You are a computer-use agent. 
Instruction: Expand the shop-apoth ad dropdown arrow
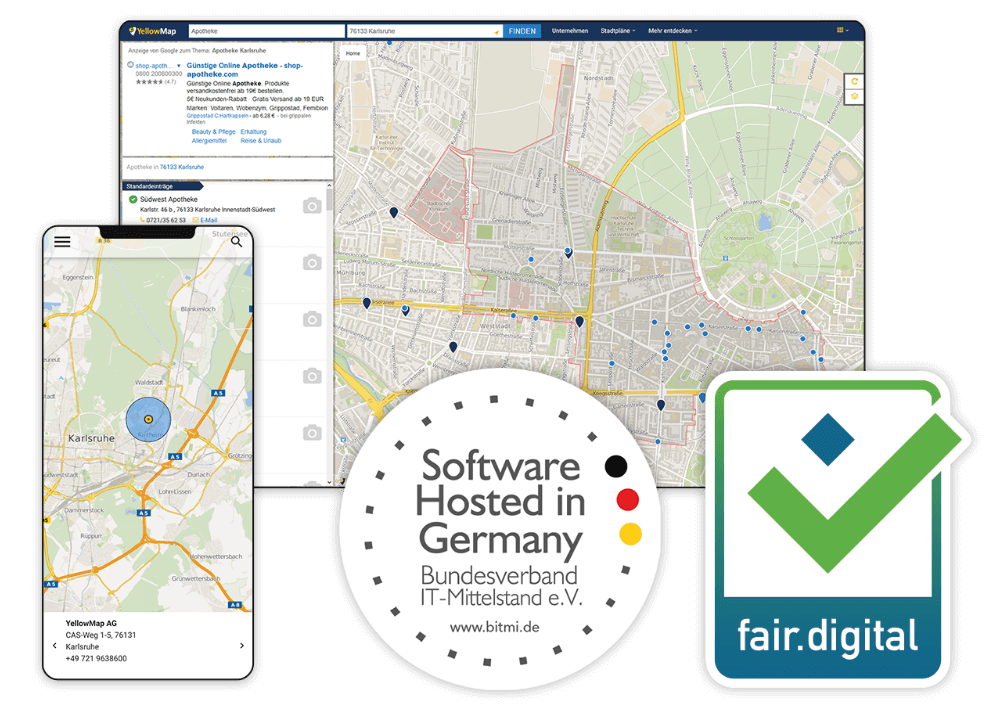pos(179,66)
